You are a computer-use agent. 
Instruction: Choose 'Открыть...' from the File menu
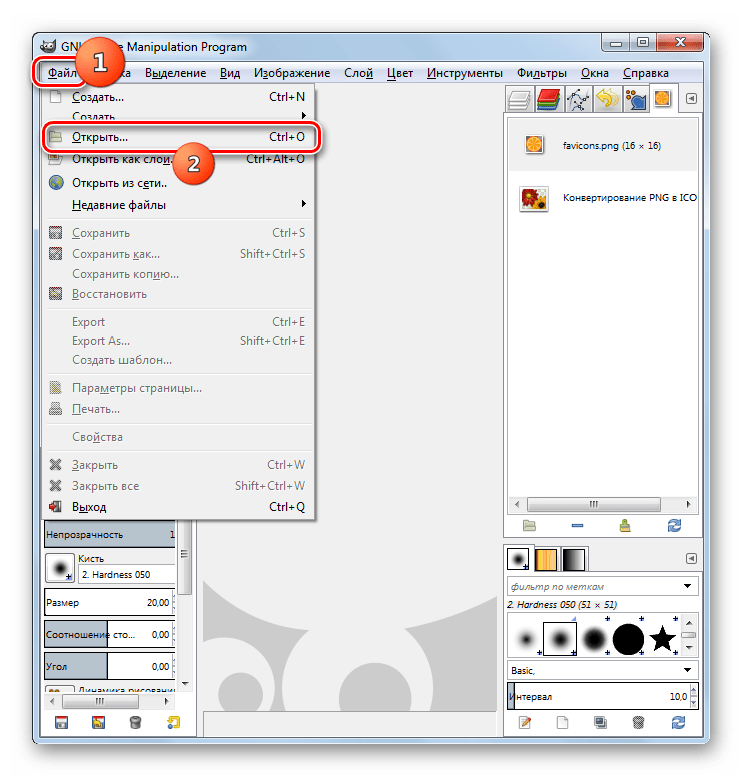click(181, 137)
